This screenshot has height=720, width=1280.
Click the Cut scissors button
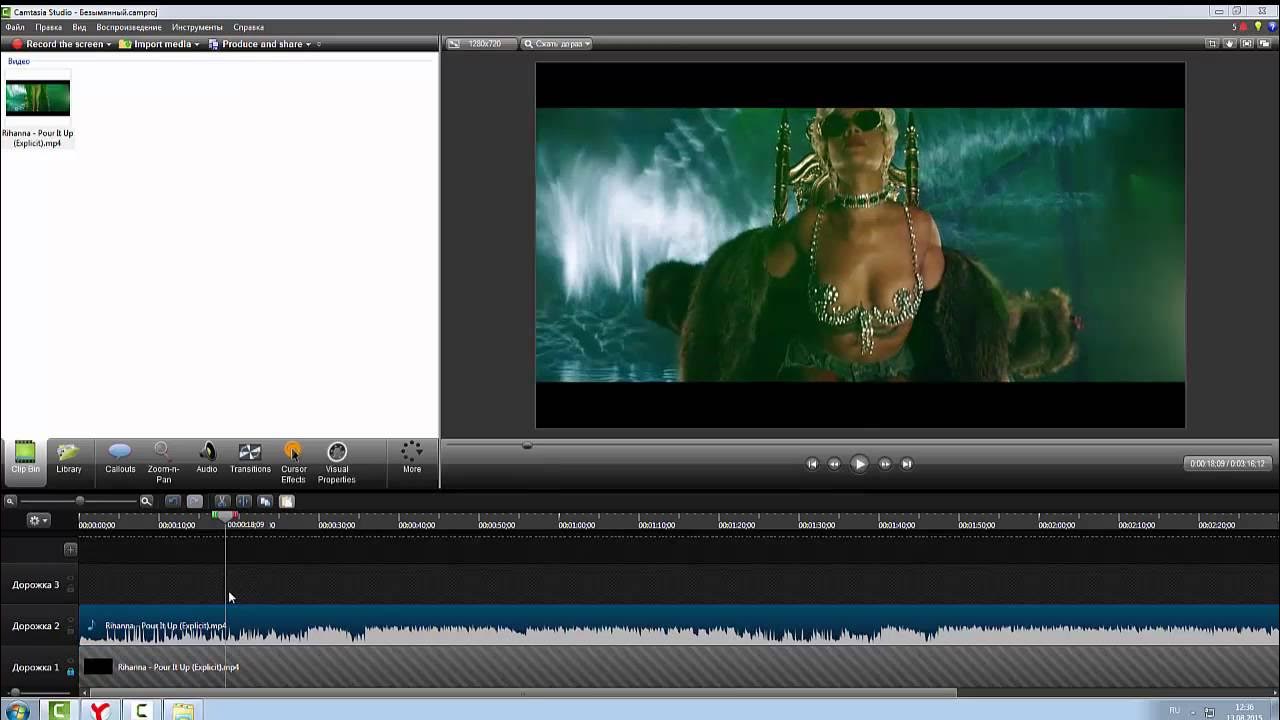[x=222, y=501]
